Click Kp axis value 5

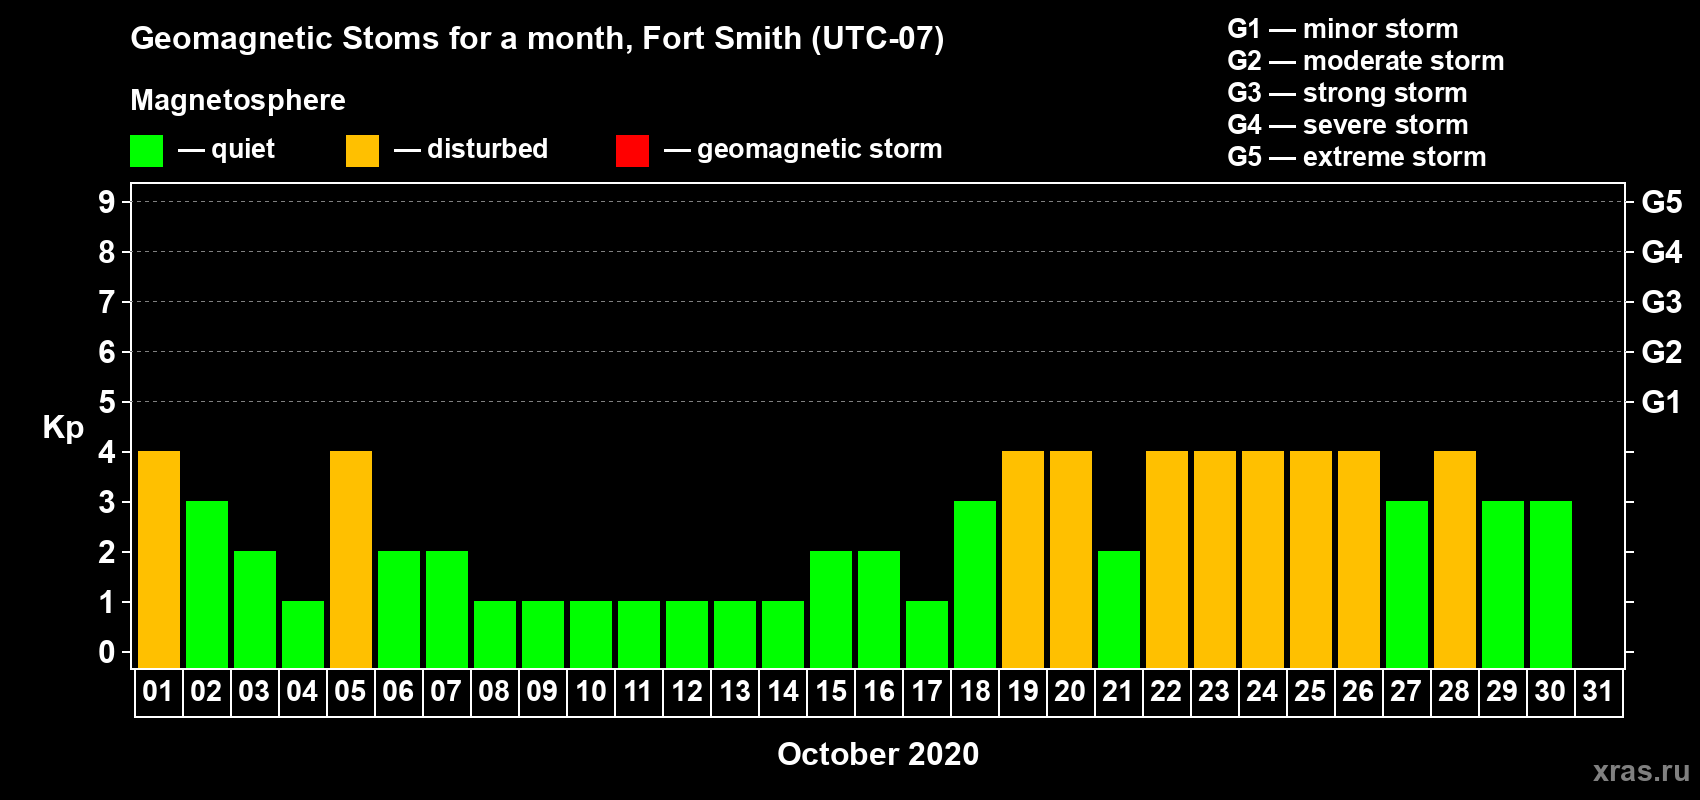[107, 402]
